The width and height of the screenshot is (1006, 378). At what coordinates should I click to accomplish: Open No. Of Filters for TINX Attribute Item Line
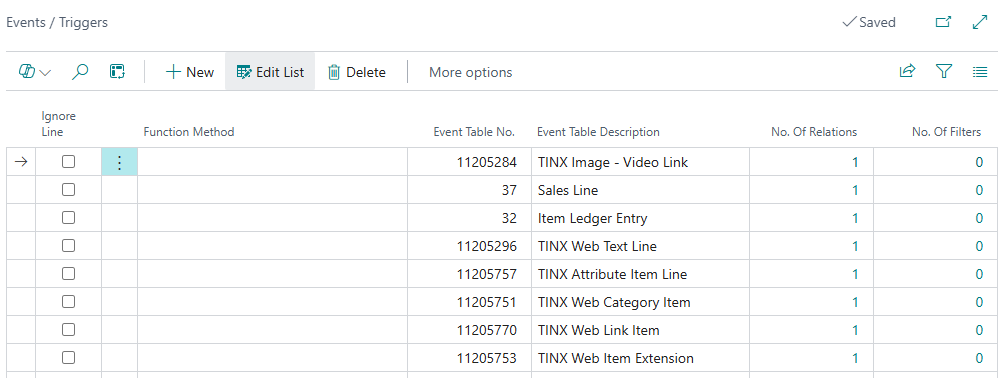coord(979,275)
